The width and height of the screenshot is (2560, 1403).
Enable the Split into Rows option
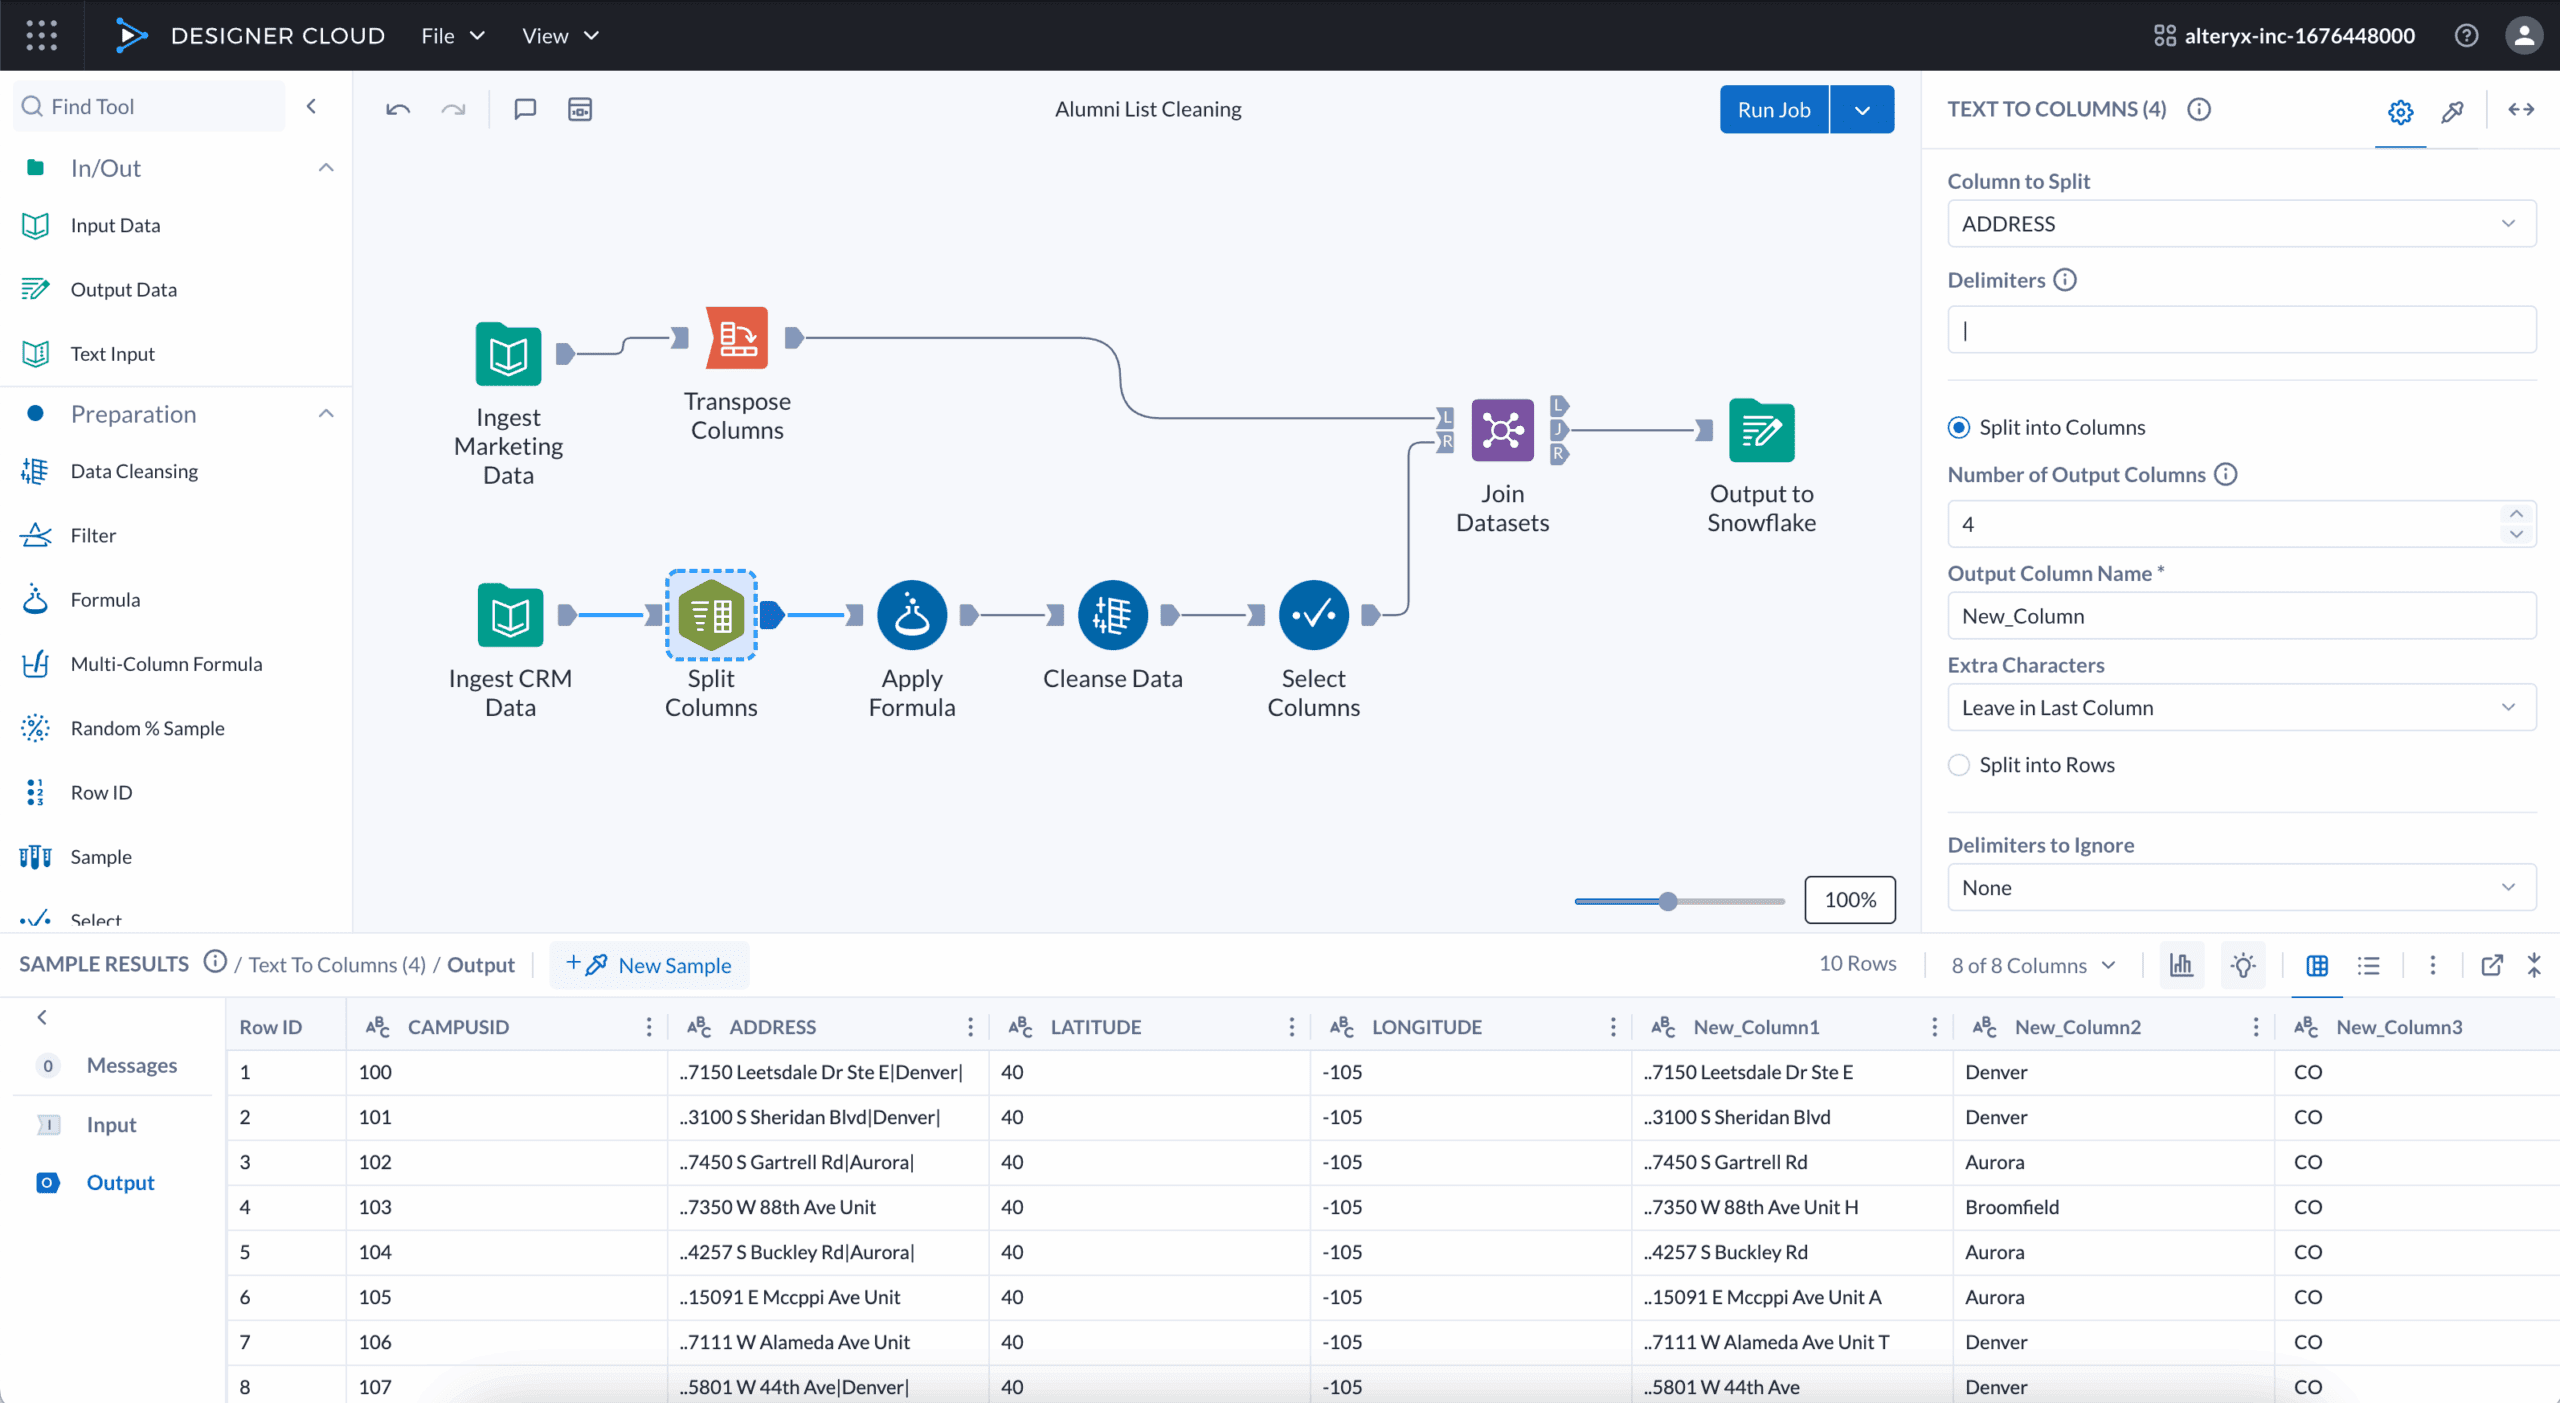[1958, 764]
